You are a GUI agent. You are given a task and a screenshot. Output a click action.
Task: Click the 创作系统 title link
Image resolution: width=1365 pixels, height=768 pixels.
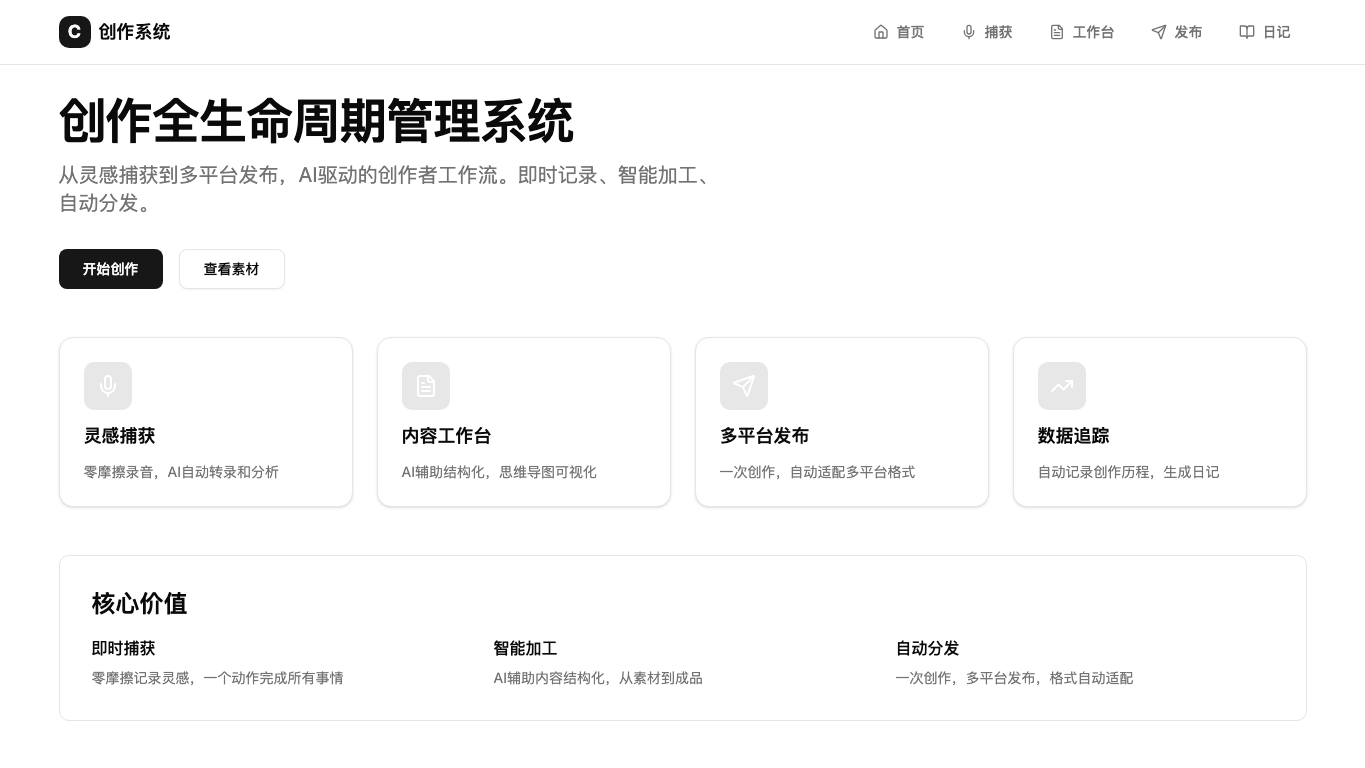[x=134, y=32]
